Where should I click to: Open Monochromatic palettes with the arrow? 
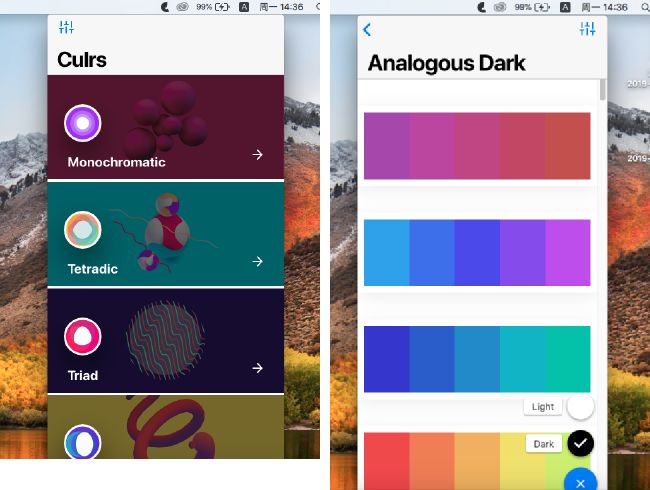(x=257, y=155)
